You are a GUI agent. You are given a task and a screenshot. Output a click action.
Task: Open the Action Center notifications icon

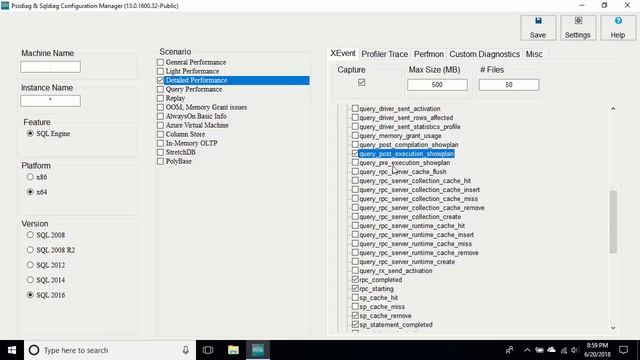pos(623,350)
